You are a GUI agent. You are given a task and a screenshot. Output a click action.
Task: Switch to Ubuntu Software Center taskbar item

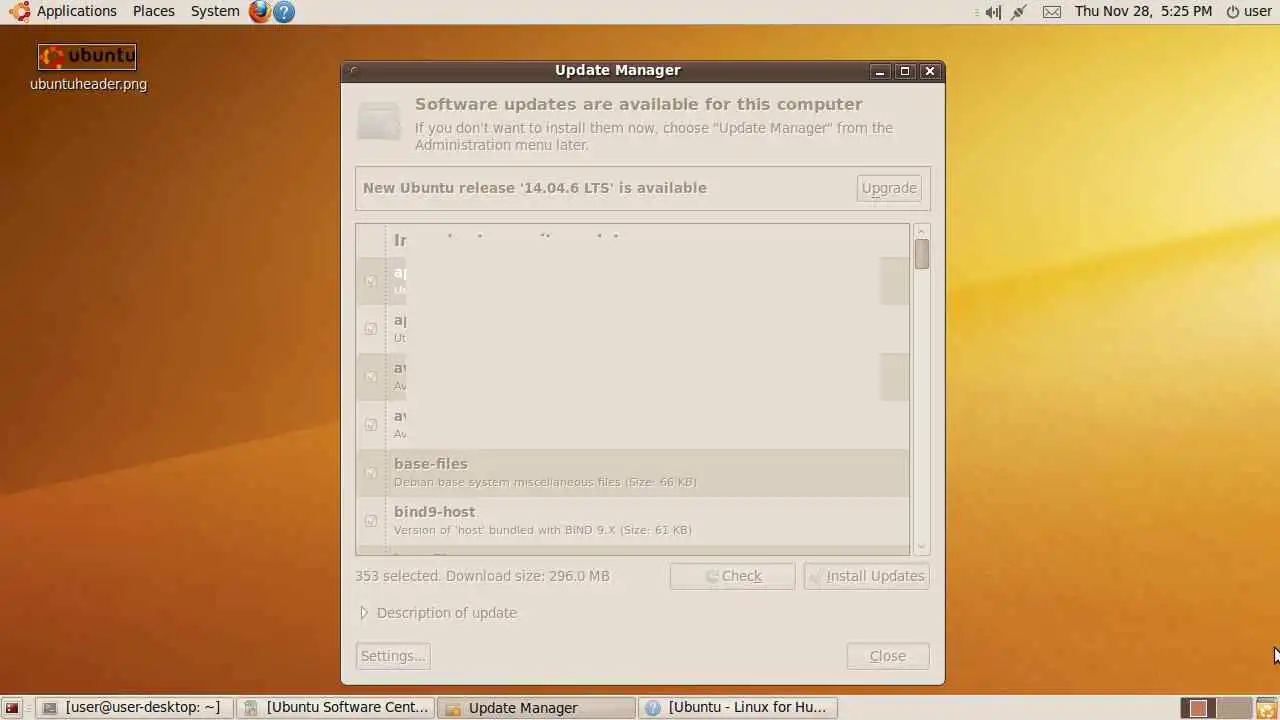point(336,708)
